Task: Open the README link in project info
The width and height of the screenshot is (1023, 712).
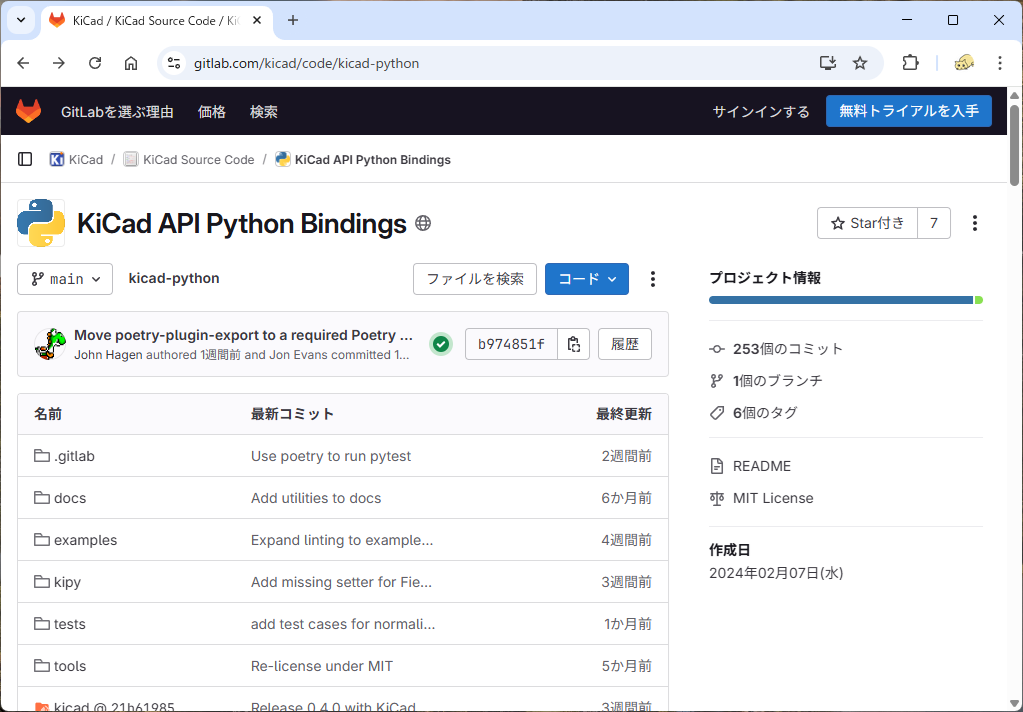Action: 762,466
